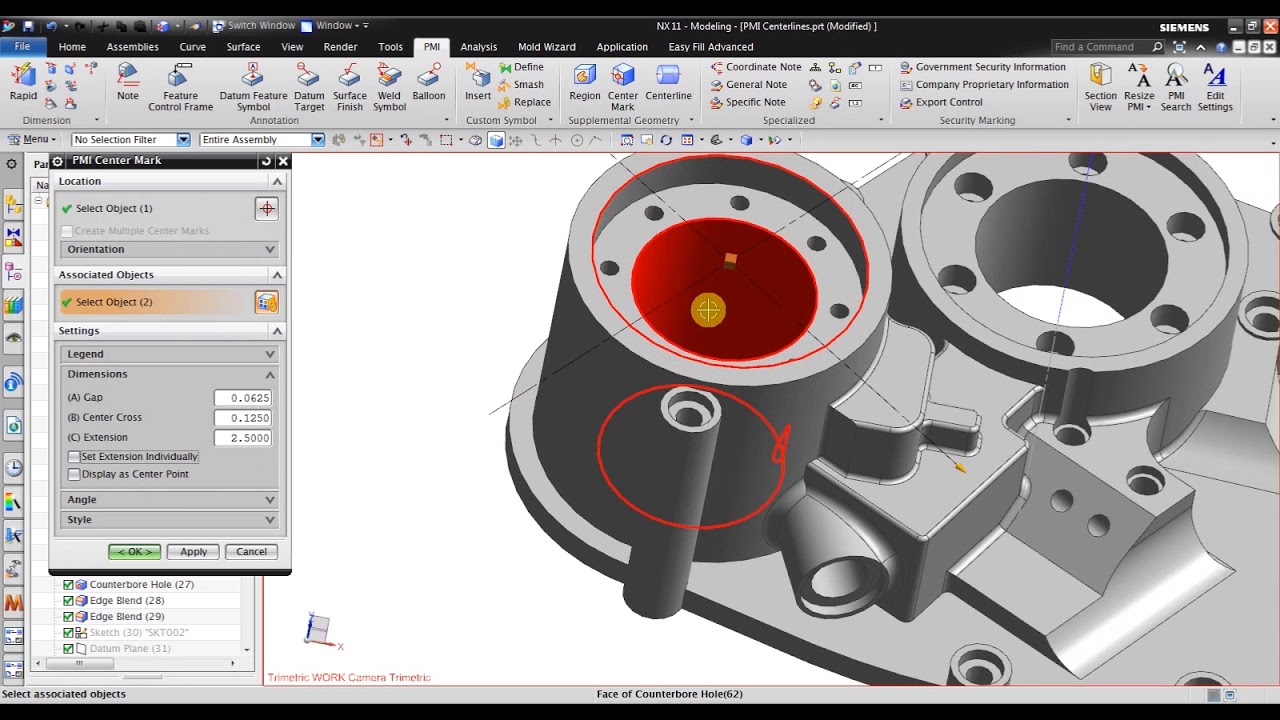Select the Center Mark tool
The width and height of the screenshot is (1280, 720).
click(623, 88)
